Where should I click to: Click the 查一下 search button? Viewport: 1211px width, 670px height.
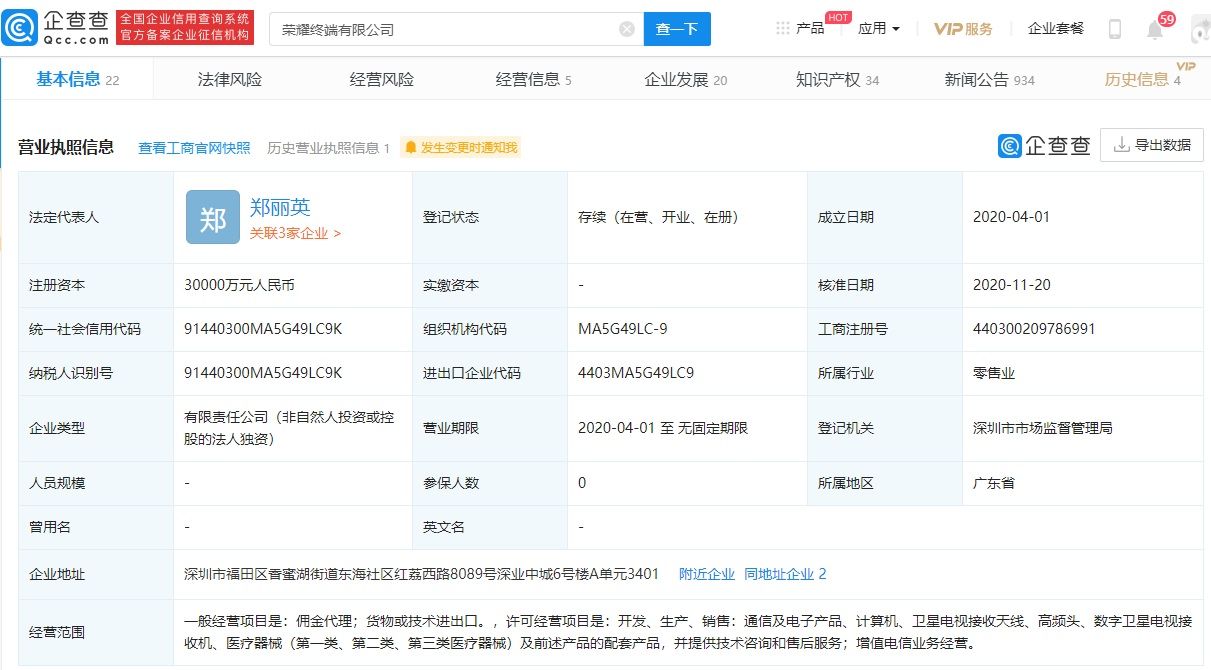[x=677, y=29]
